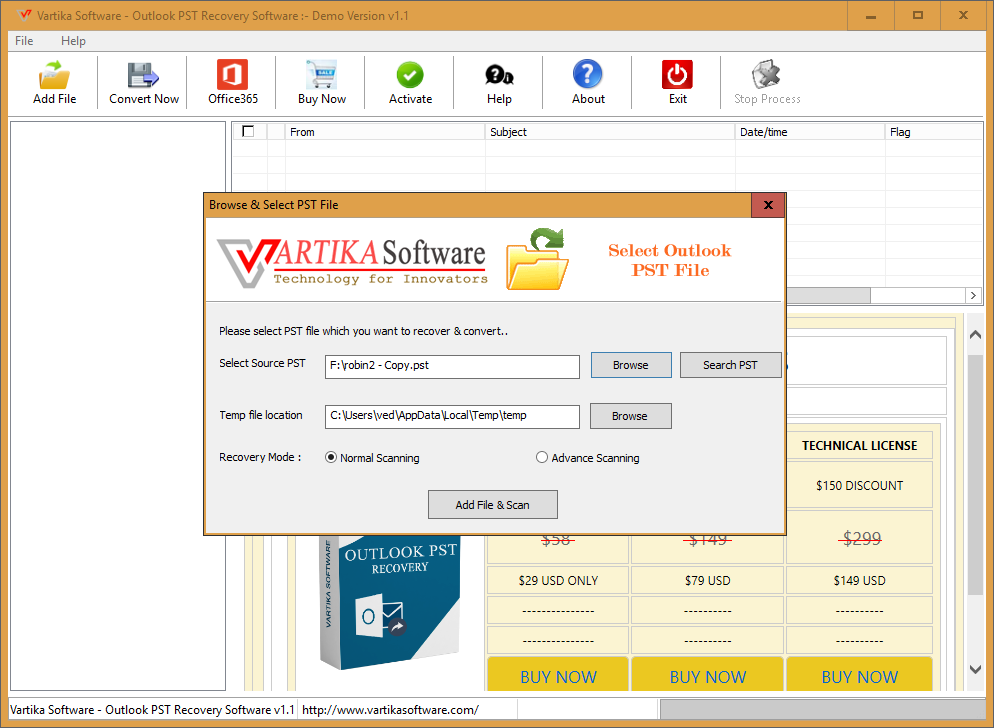Viewport: 994px width, 728px height.
Task: Click into the Temp file location field
Action: click(x=452, y=417)
